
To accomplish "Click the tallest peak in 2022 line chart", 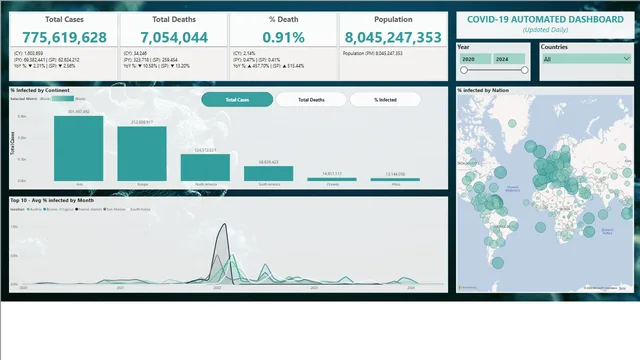I will point(224,224).
